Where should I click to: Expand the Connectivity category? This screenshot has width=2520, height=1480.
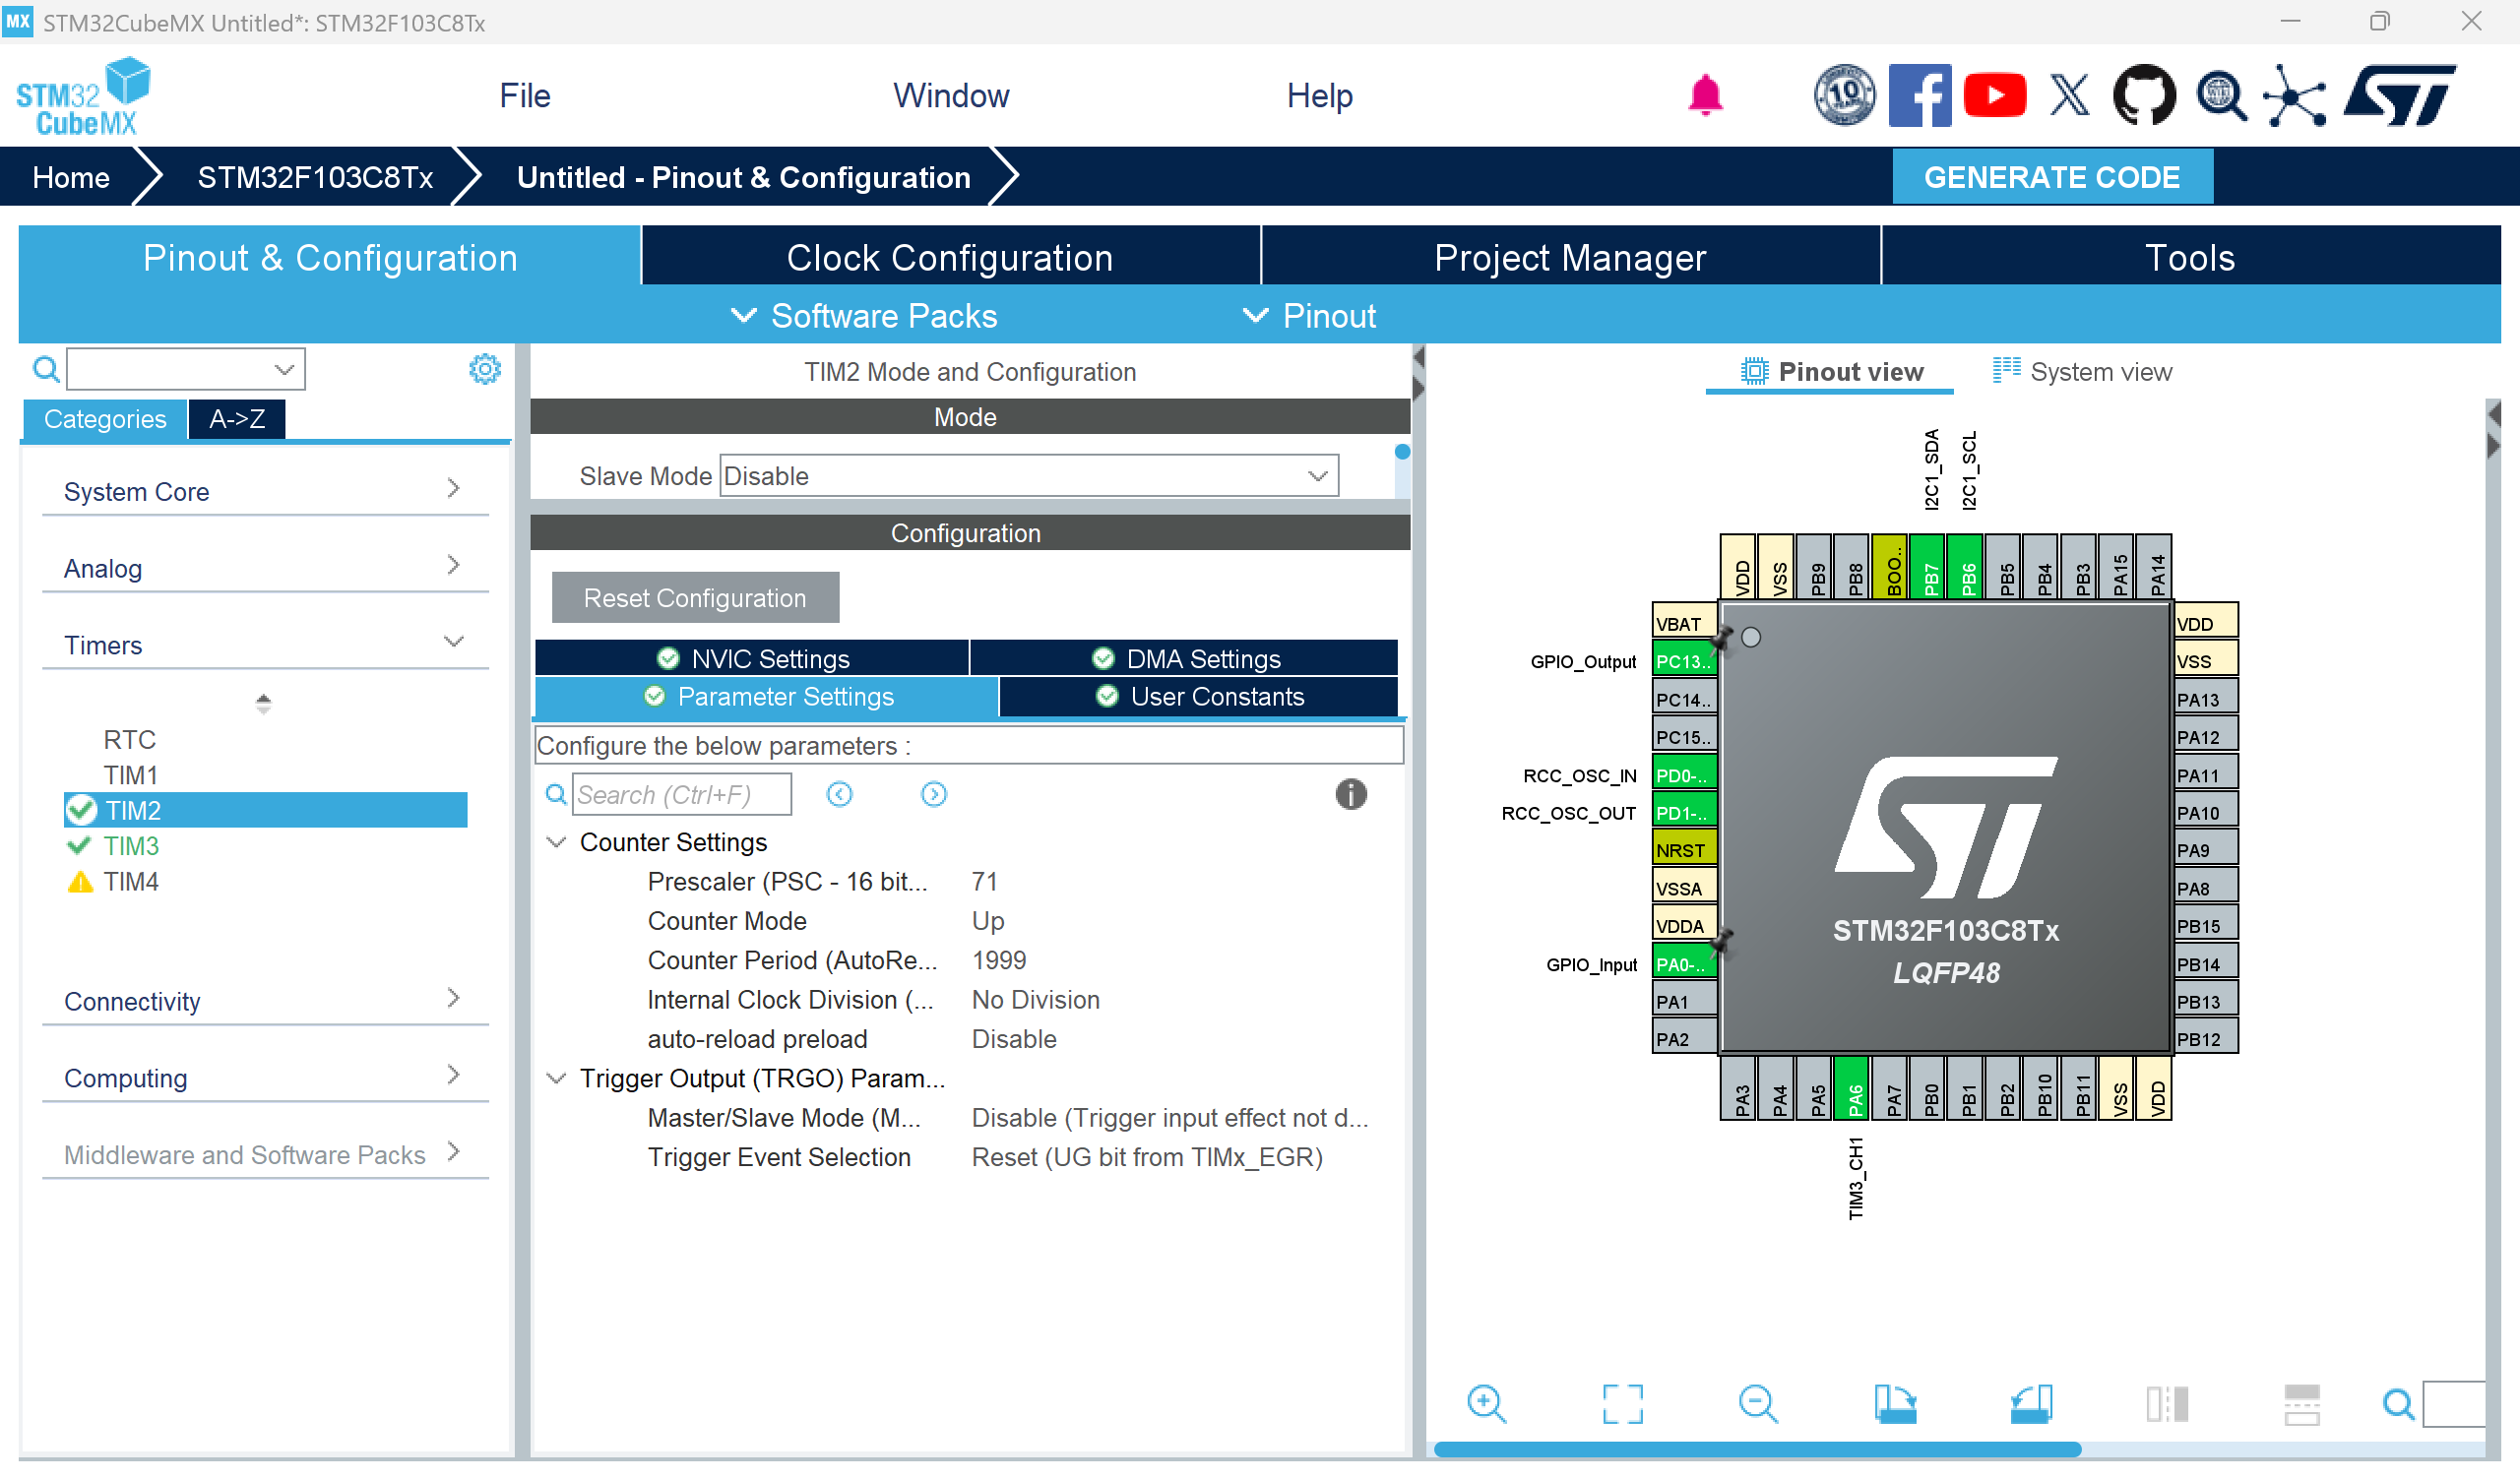click(x=265, y=1001)
